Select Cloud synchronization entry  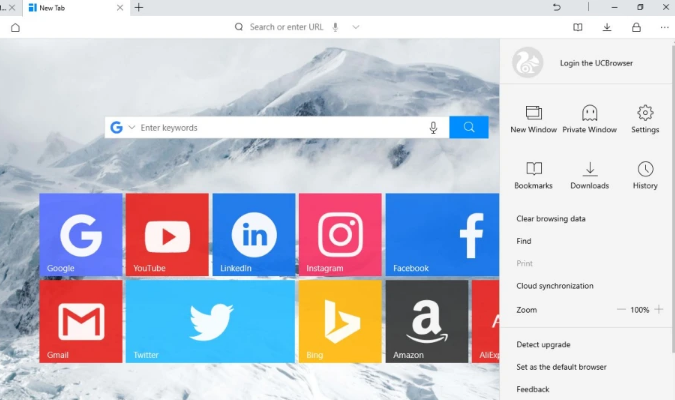555,286
